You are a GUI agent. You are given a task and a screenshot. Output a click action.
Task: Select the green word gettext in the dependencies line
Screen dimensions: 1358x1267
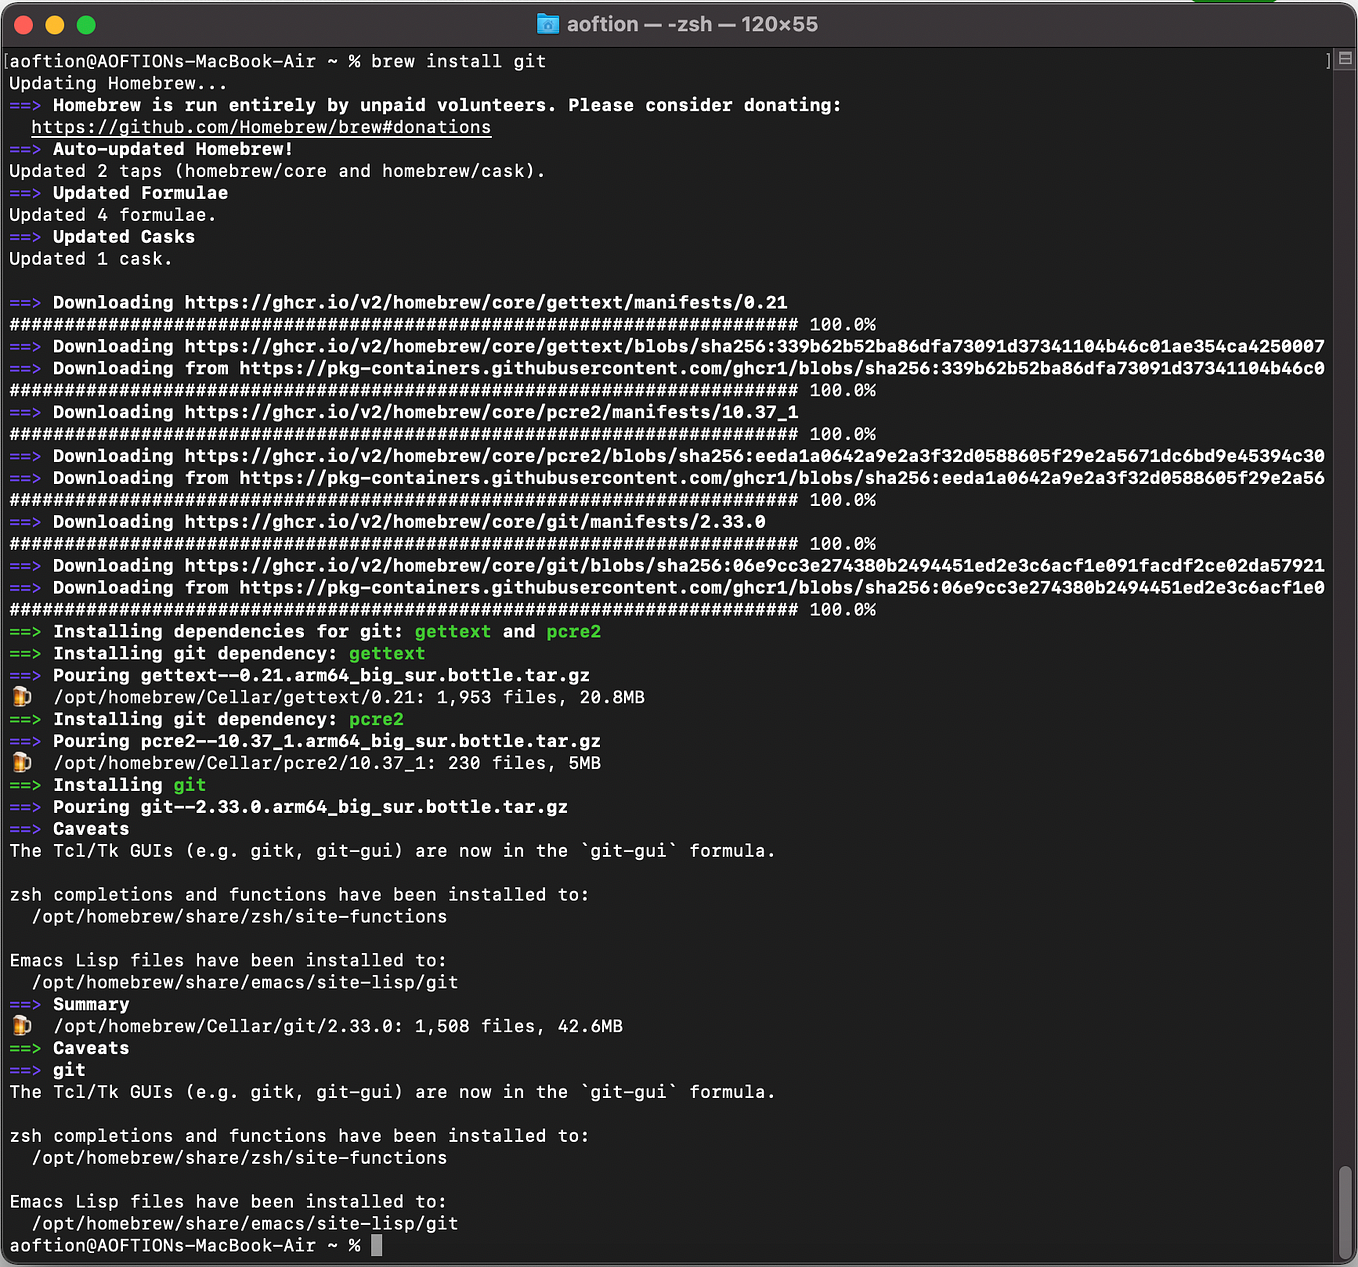[x=452, y=631]
